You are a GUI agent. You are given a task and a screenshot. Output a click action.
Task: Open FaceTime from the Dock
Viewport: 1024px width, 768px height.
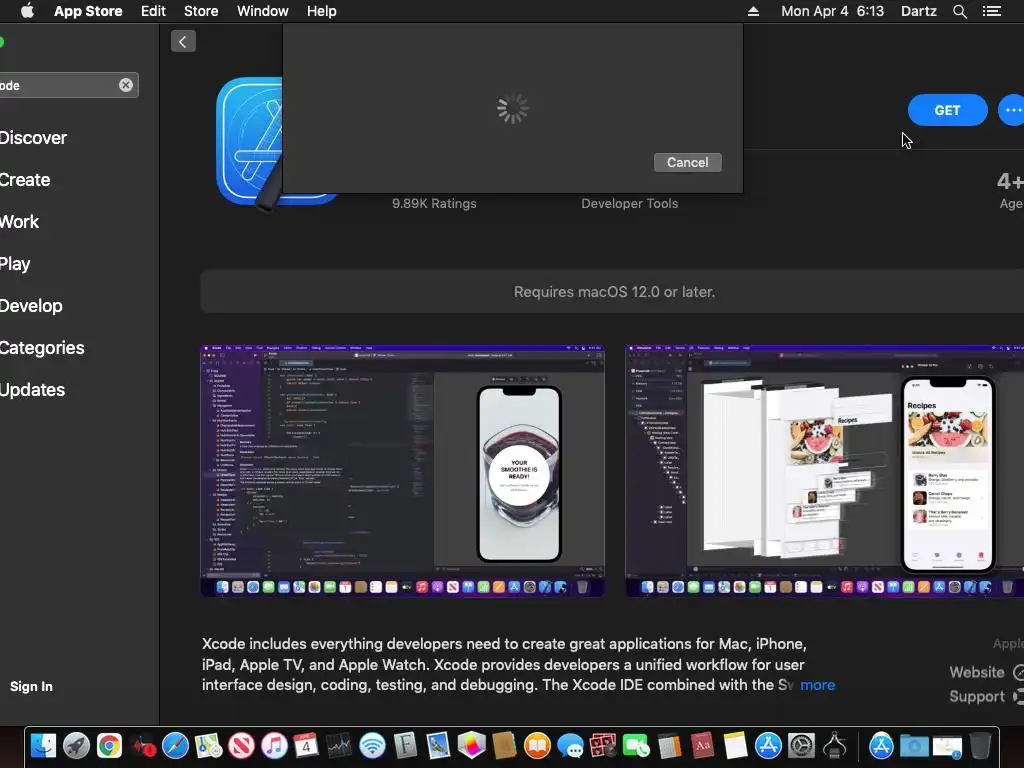(635, 745)
